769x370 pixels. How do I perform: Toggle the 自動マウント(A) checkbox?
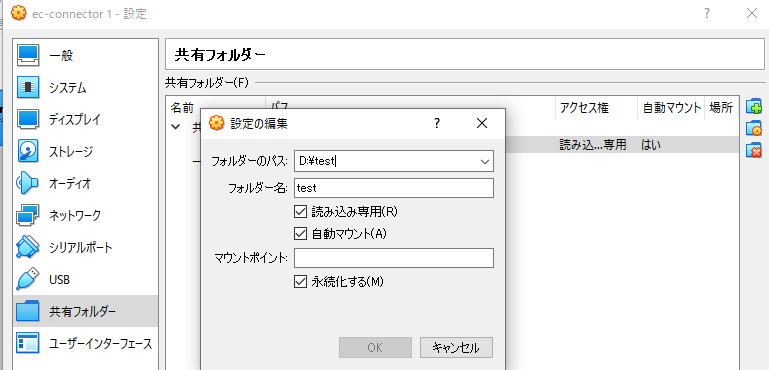coord(300,234)
